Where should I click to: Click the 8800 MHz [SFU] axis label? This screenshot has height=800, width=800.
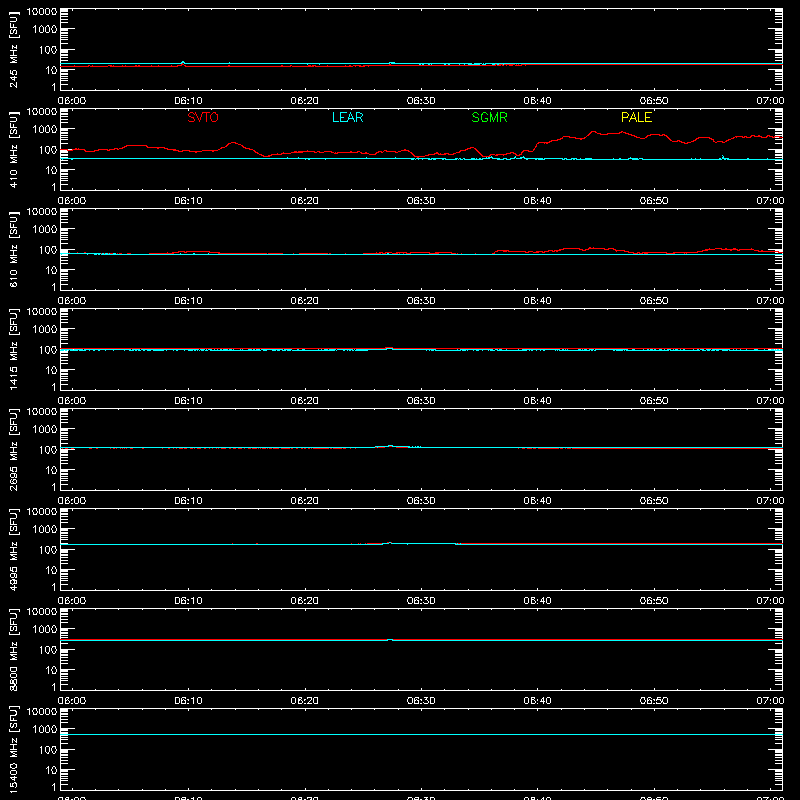tap(13, 649)
